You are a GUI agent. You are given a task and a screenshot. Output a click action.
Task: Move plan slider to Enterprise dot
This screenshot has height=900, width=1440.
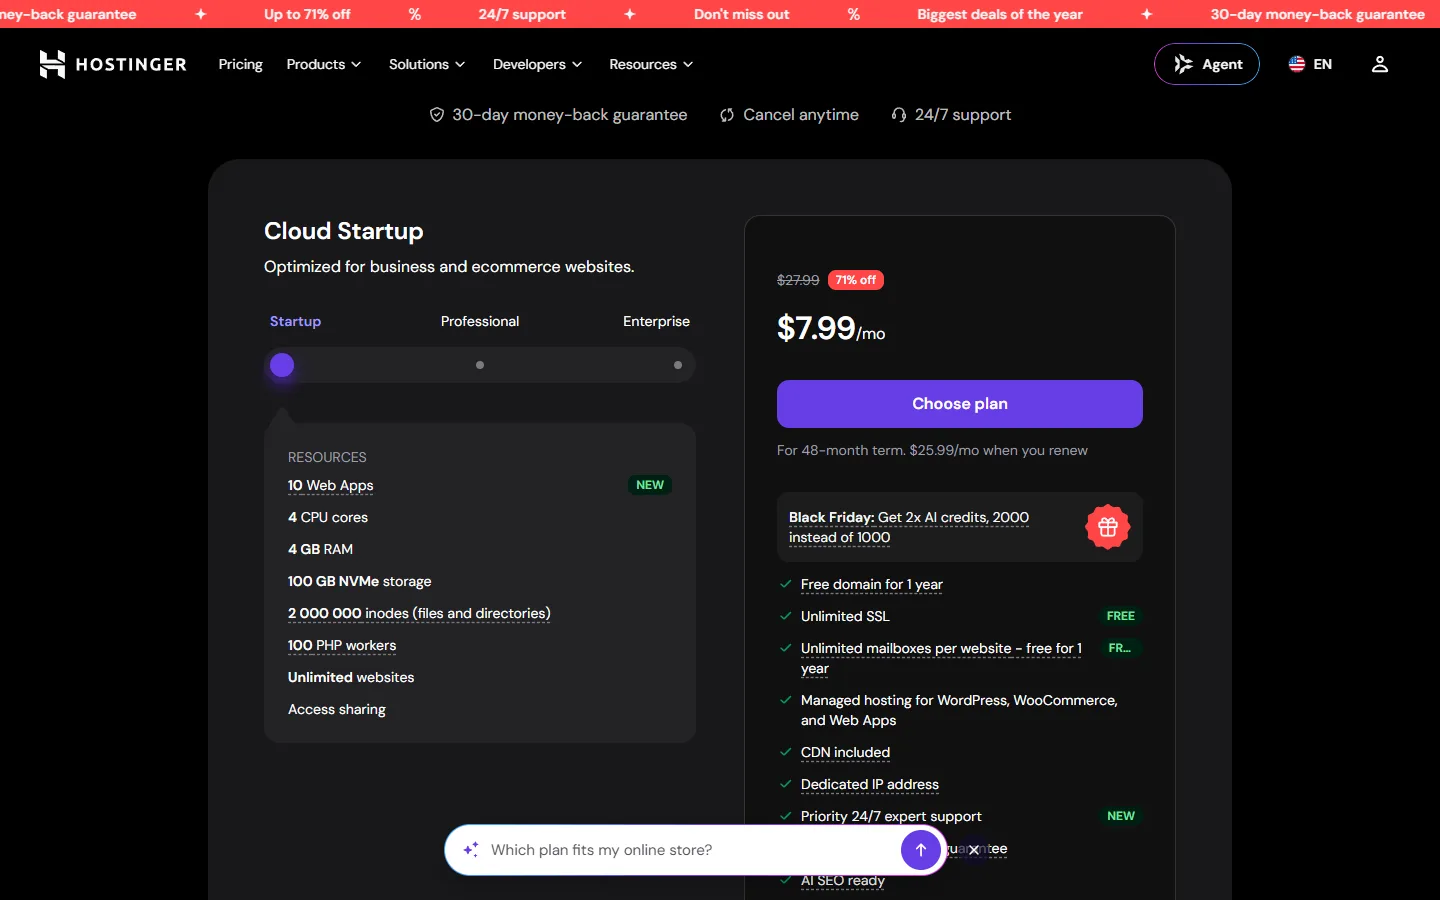(x=678, y=365)
